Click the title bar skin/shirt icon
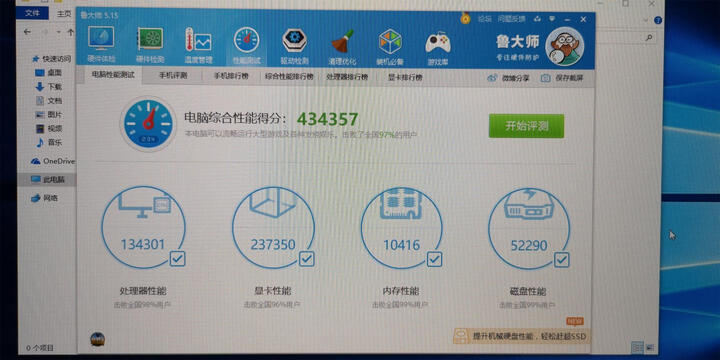 point(538,19)
